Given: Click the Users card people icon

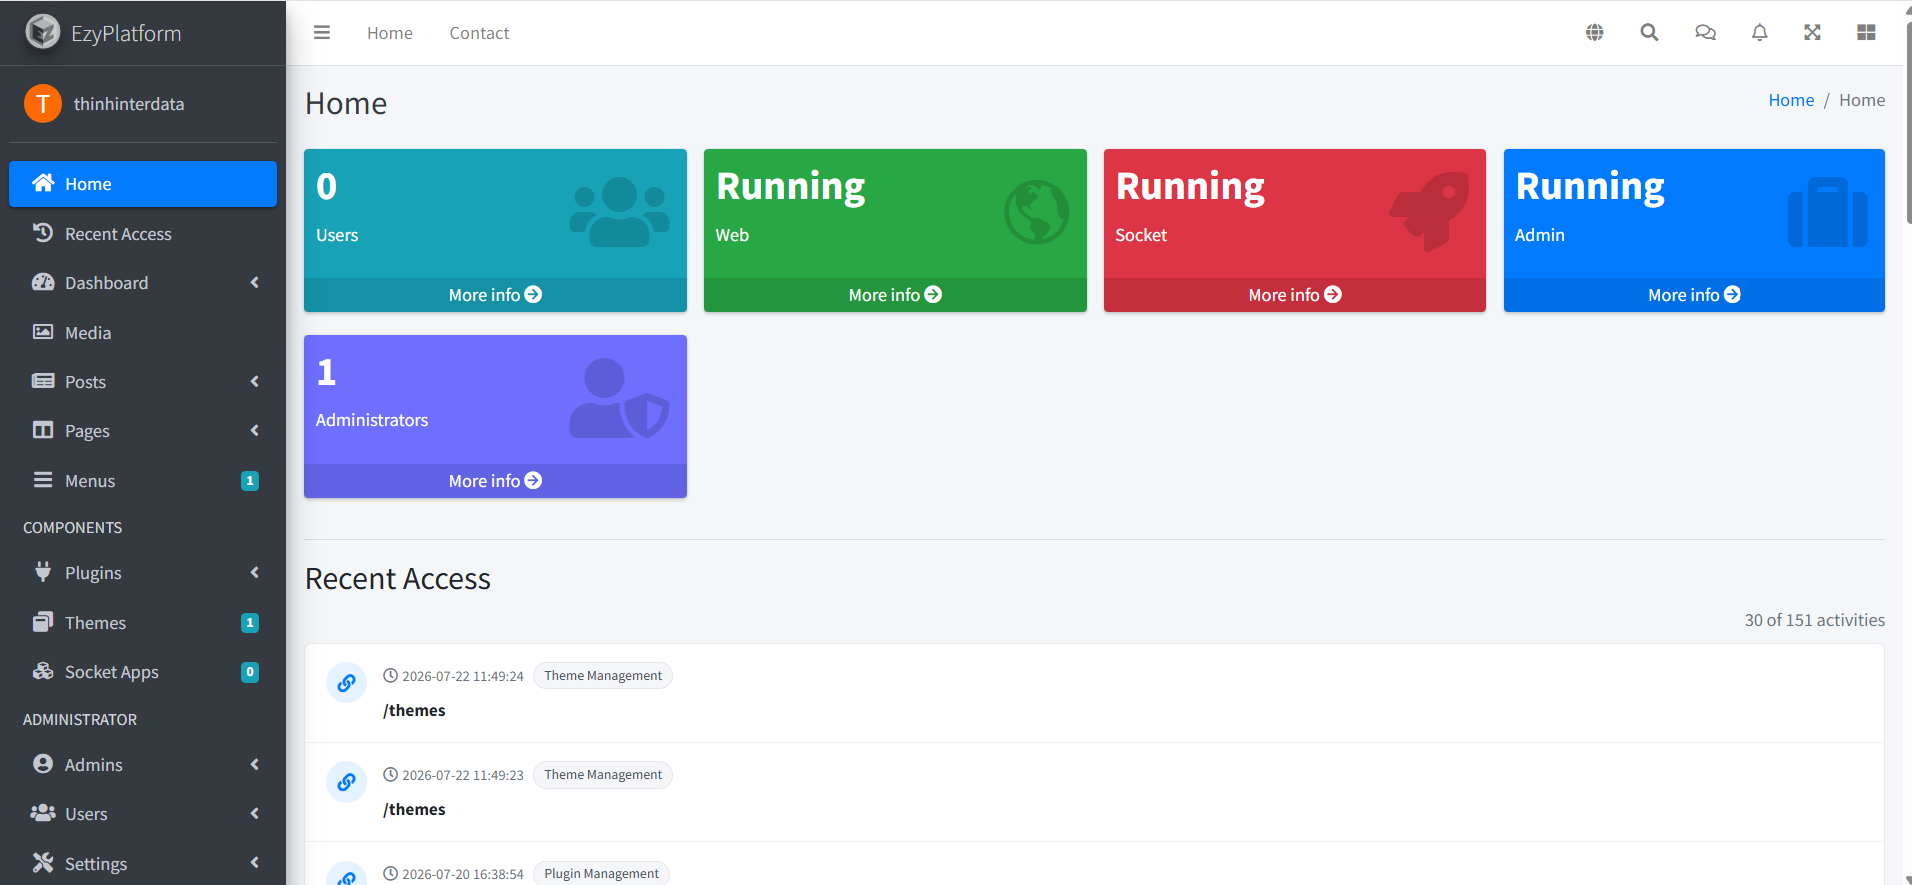Looking at the screenshot, I should click(620, 212).
